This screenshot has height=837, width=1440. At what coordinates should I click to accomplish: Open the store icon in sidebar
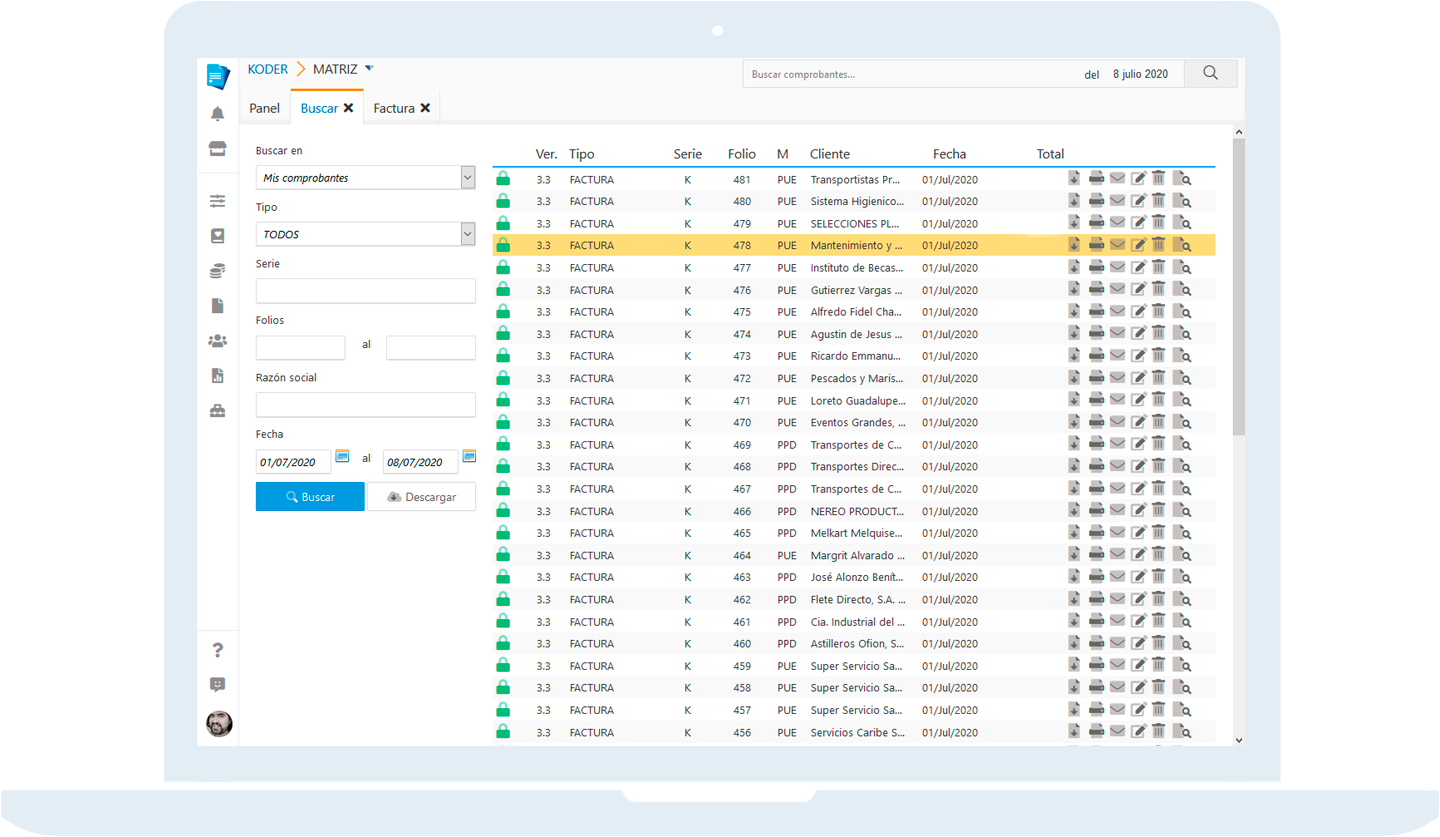click(217, 149)
